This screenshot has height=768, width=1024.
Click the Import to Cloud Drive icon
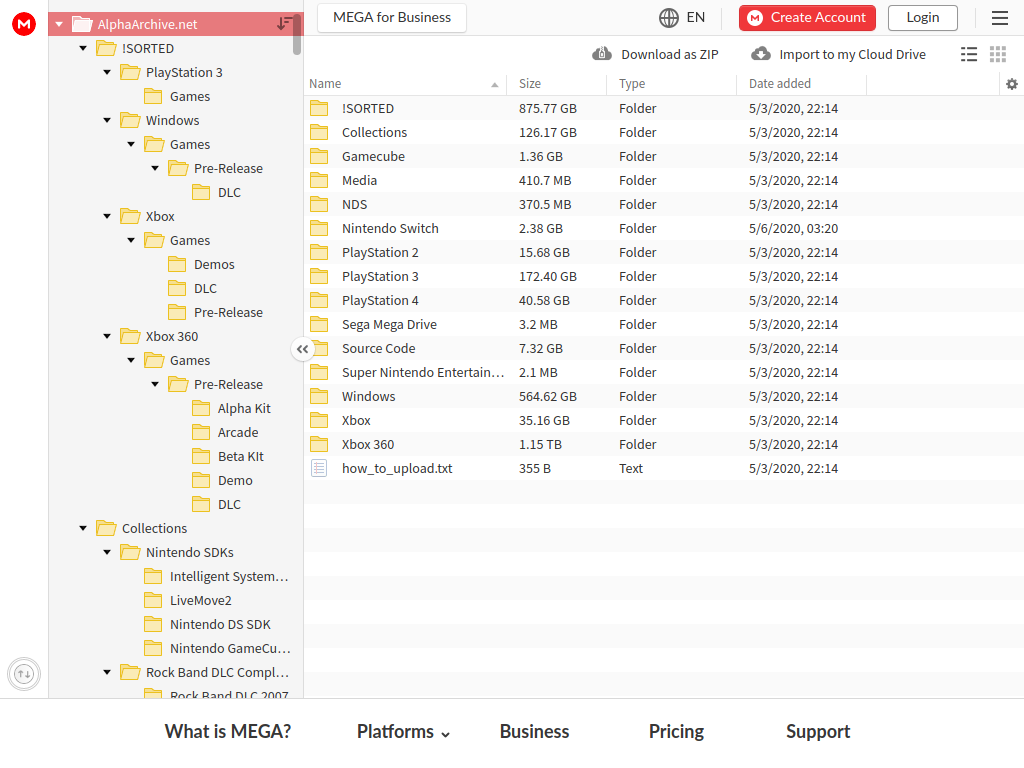click(x=761, y=54)
